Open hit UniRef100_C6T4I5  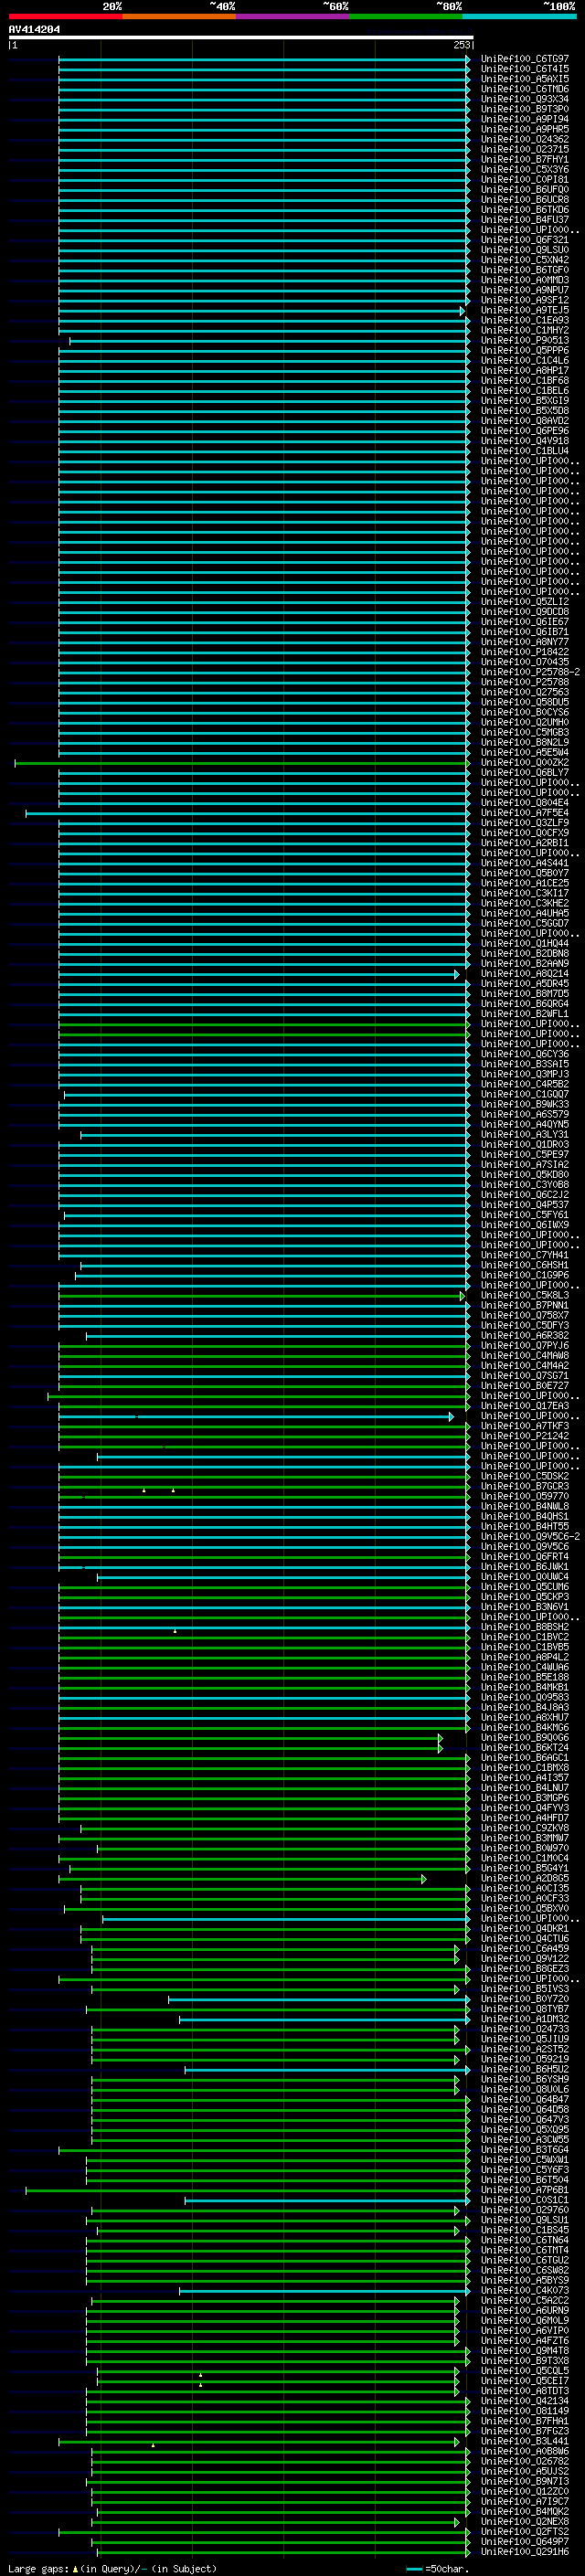525,69
